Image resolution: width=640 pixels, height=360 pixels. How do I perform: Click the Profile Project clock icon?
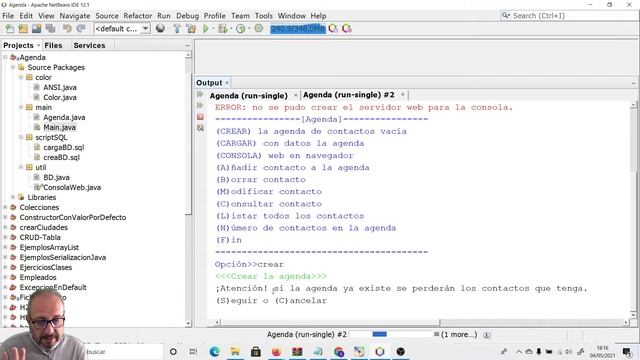241,29
